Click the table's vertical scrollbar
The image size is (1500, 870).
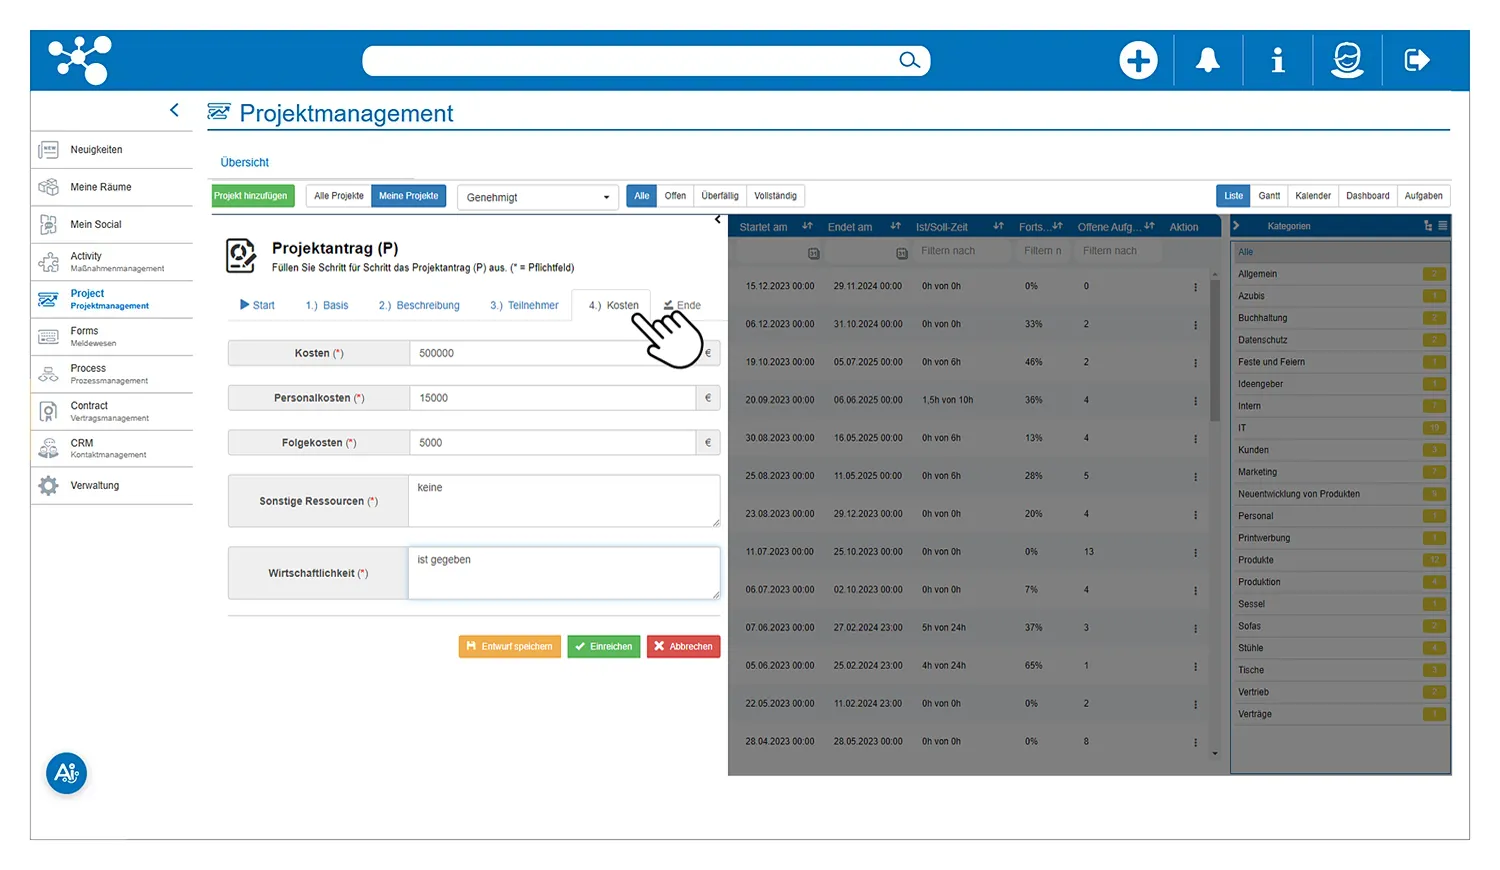pyautogui.click(x=1215, y=350)
